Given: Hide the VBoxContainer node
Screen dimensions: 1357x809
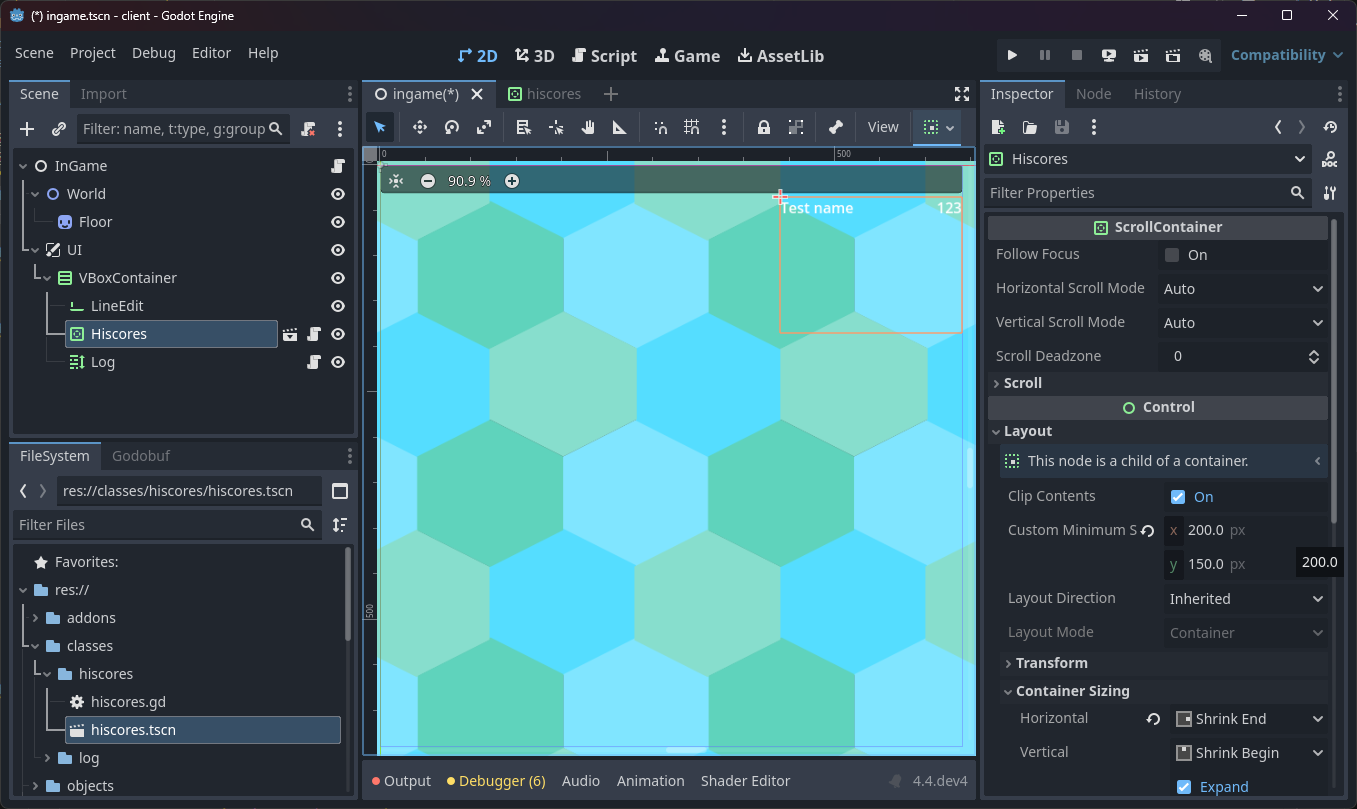Looking at the screenshot, I should [338, 278].
